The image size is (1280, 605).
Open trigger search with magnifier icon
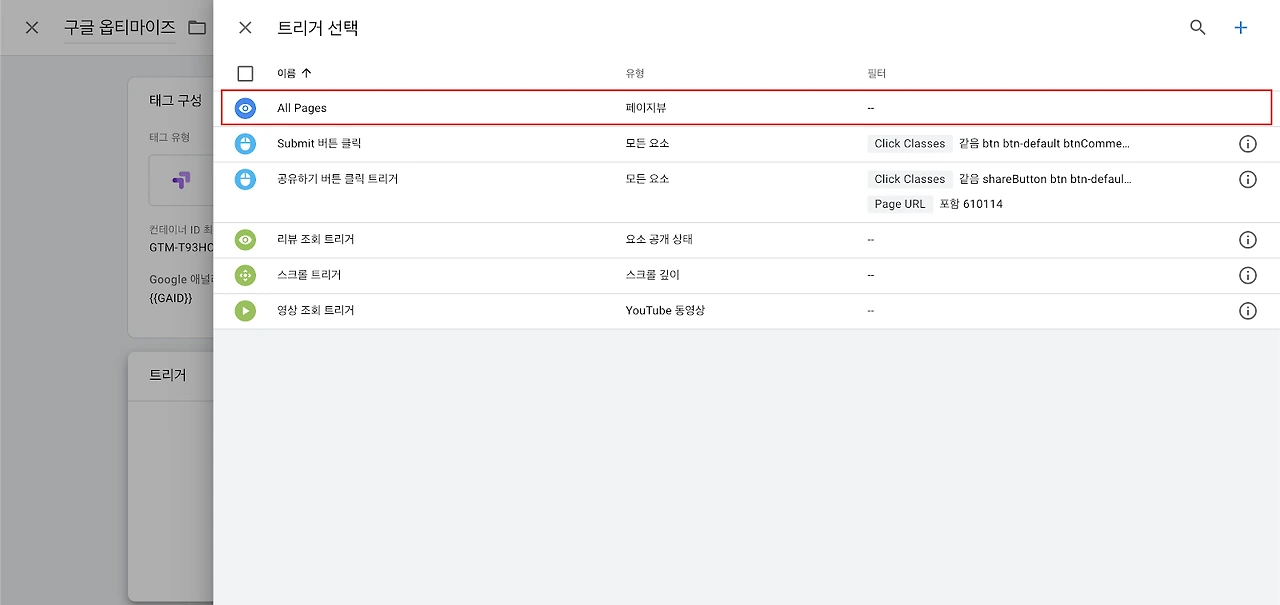[1198, 28]
